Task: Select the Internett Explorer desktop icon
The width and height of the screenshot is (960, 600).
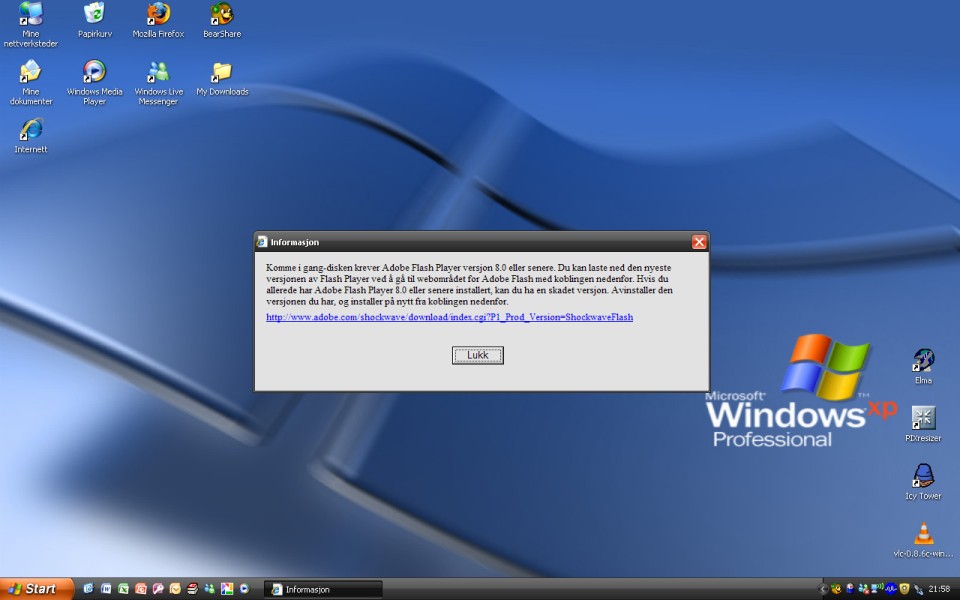Action: tap(31, 135)
